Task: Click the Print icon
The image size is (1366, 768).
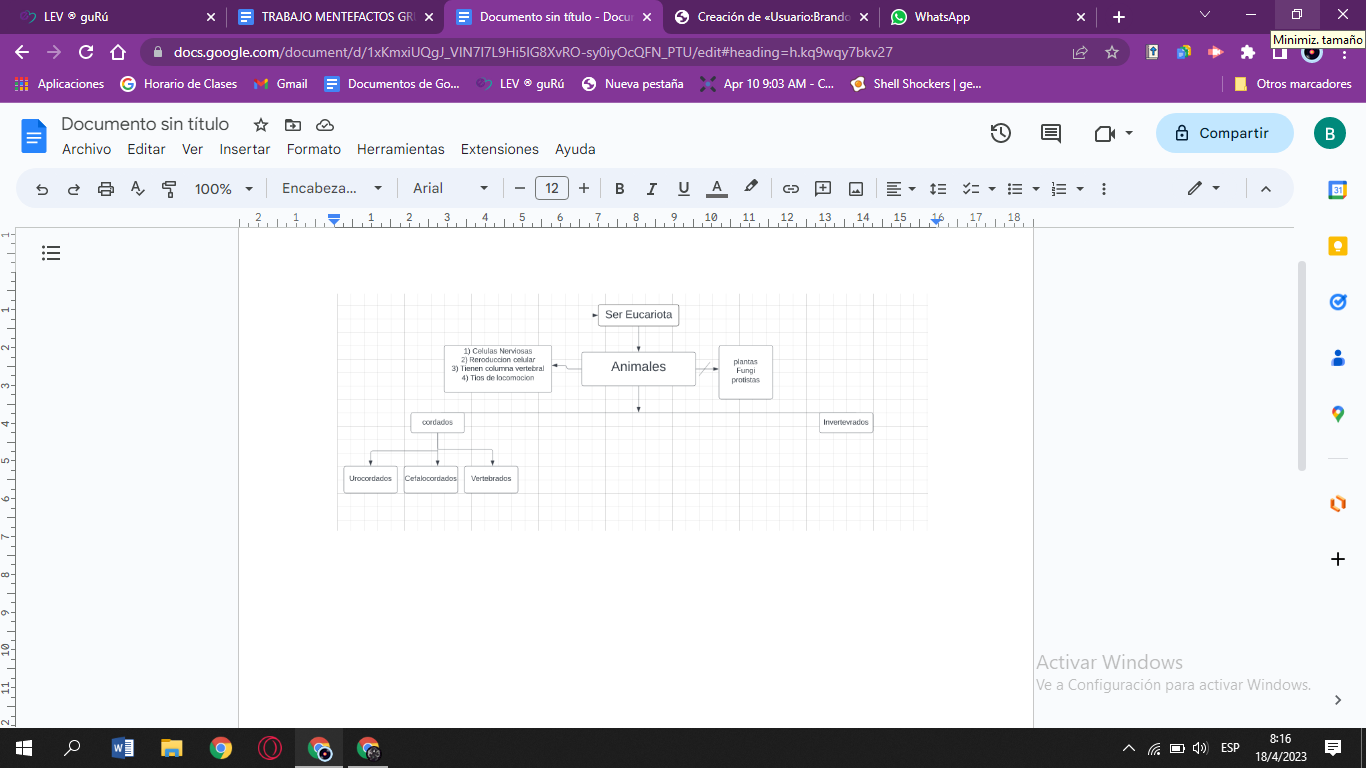Action: [x=106, y=189]
